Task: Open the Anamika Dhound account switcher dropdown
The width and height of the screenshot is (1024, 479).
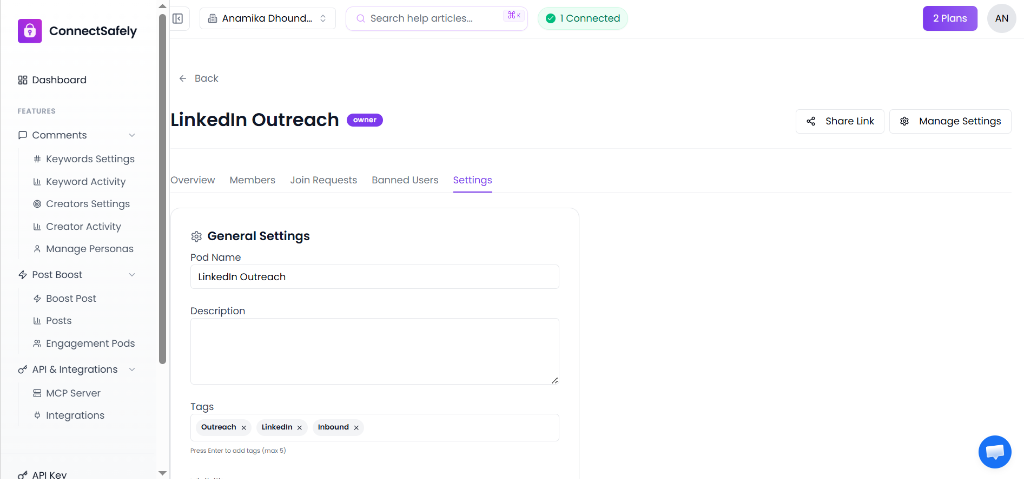Action: point(267,18)
